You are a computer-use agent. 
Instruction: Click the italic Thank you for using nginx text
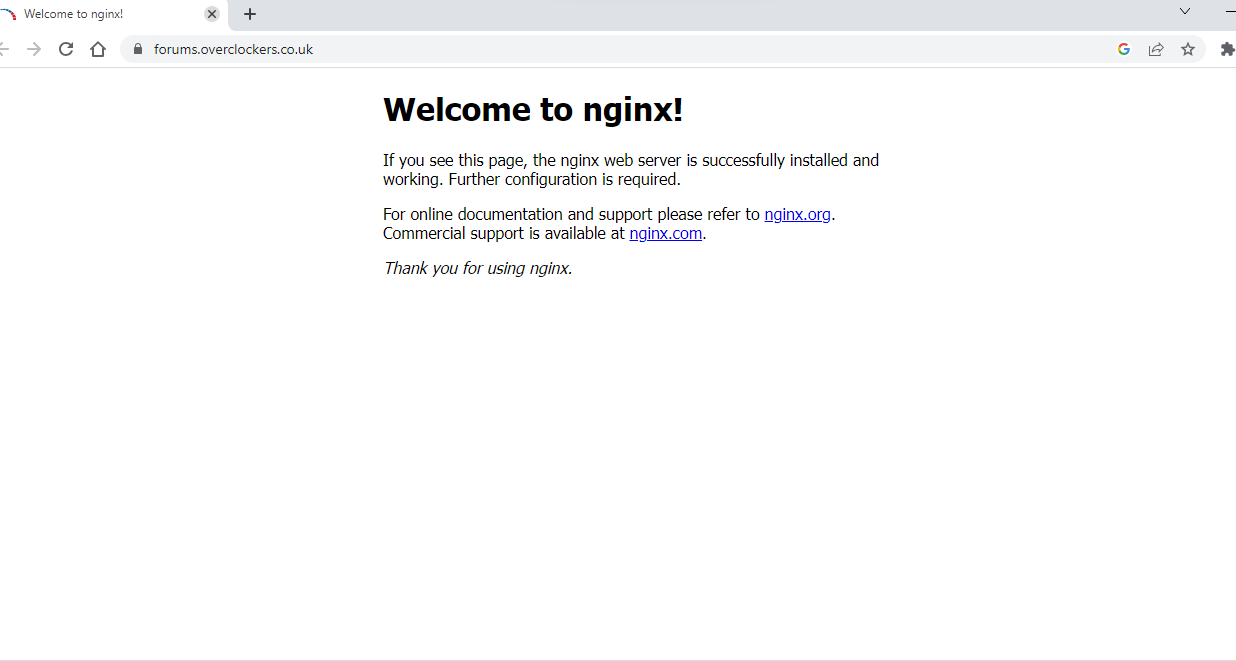coord(478,268)
